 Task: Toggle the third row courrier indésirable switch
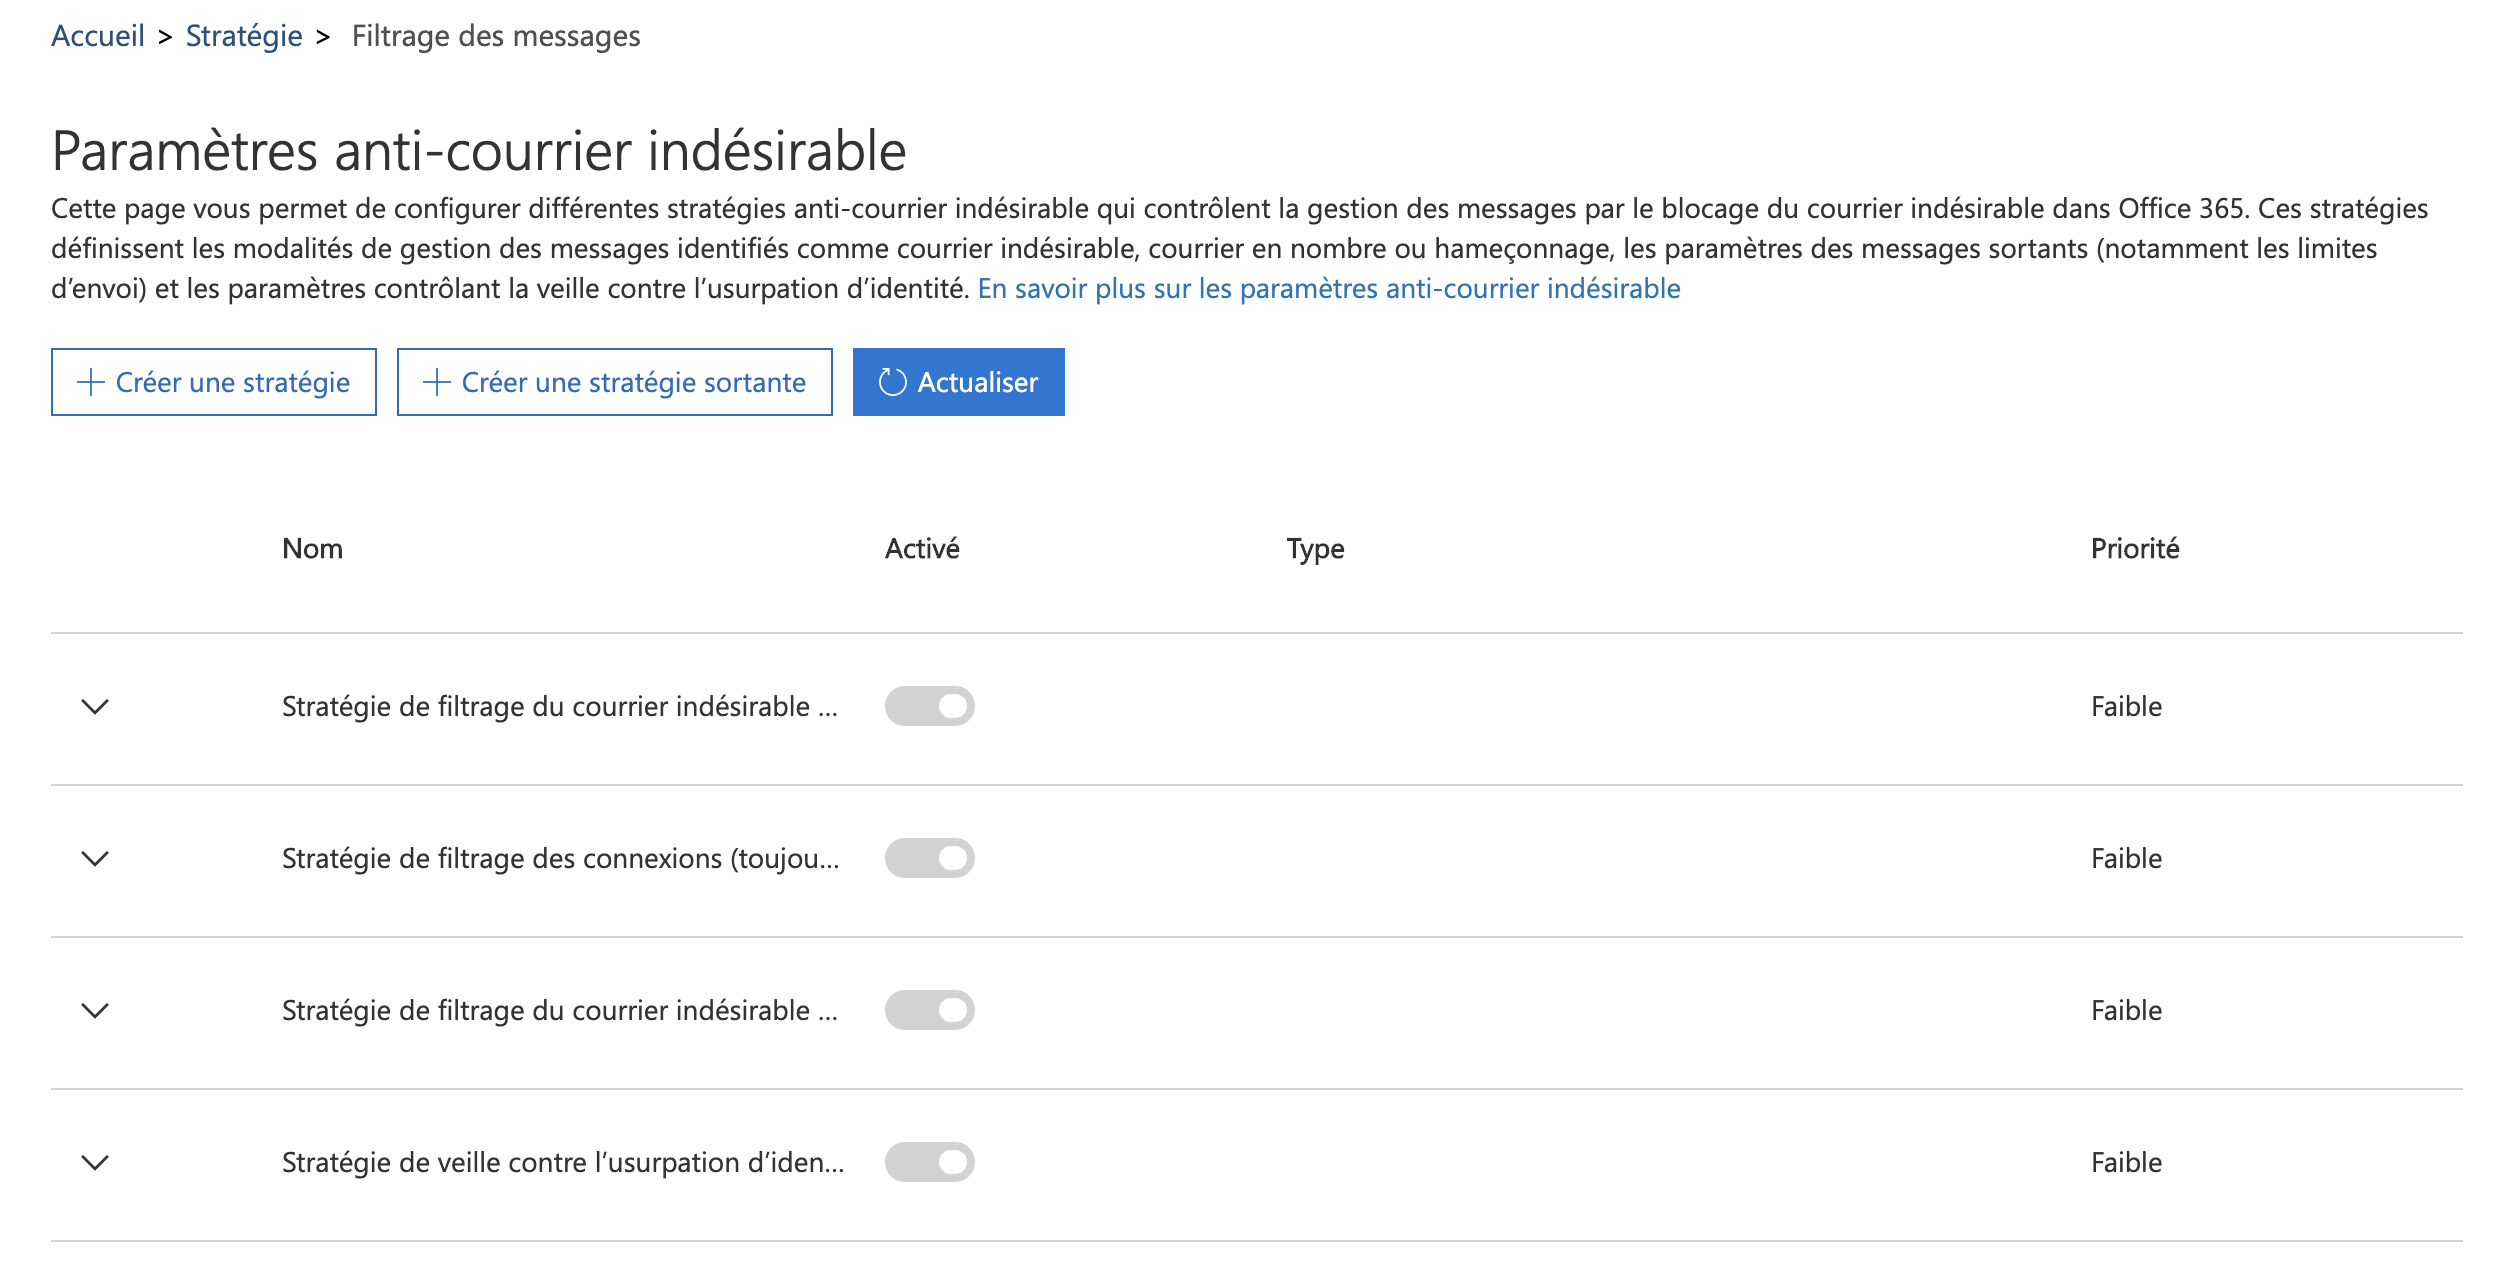[x=930, y=1010]
